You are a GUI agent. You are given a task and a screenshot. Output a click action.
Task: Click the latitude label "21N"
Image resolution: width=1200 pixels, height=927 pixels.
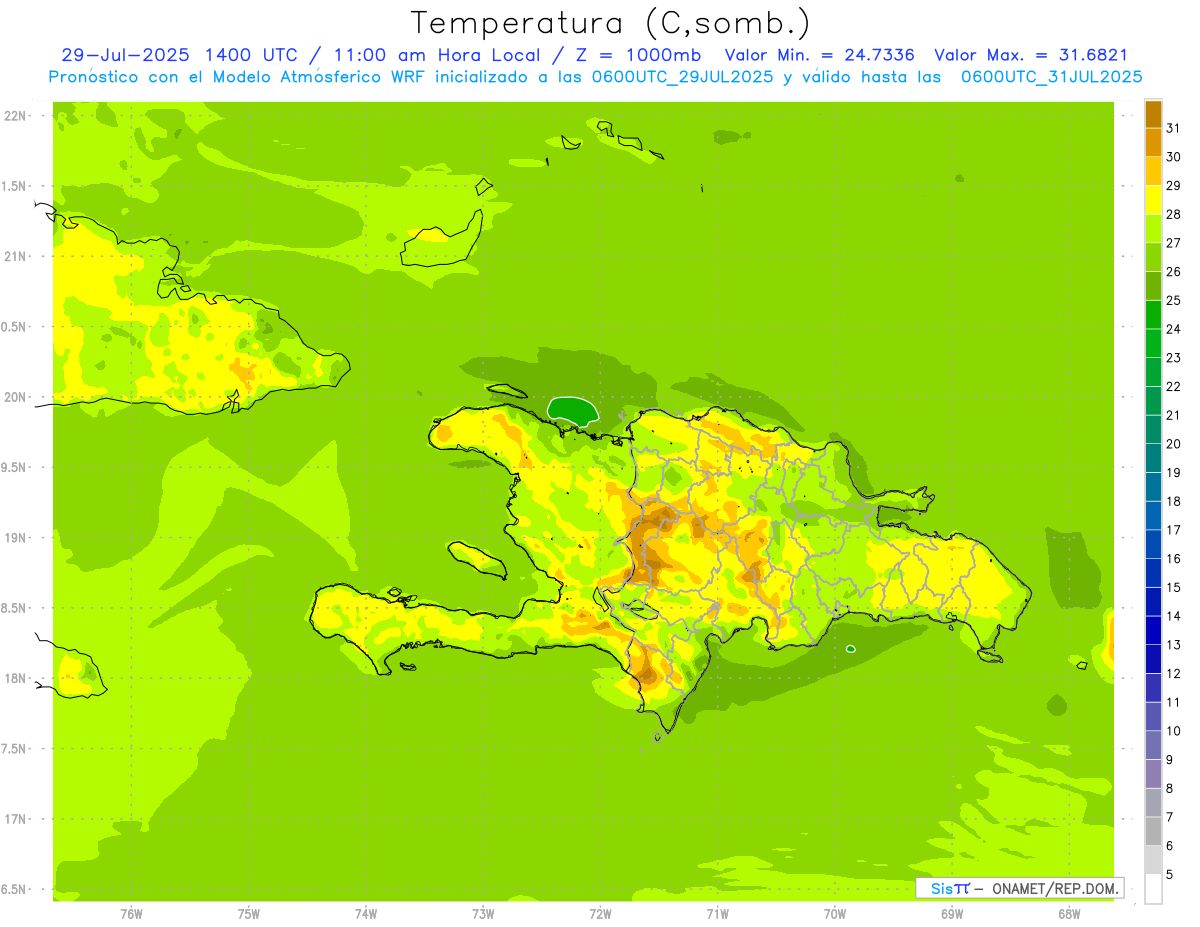[x=15, y=257]
